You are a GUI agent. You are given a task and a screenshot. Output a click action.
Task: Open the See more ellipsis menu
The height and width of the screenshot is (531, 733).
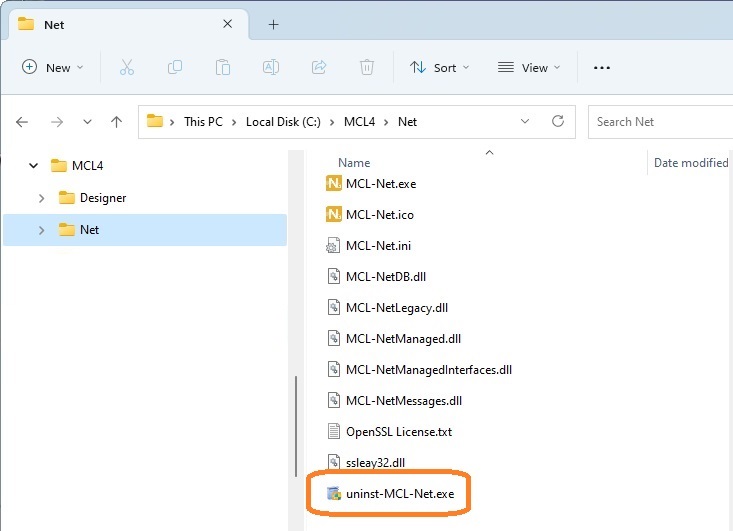(x=602, y=68)
